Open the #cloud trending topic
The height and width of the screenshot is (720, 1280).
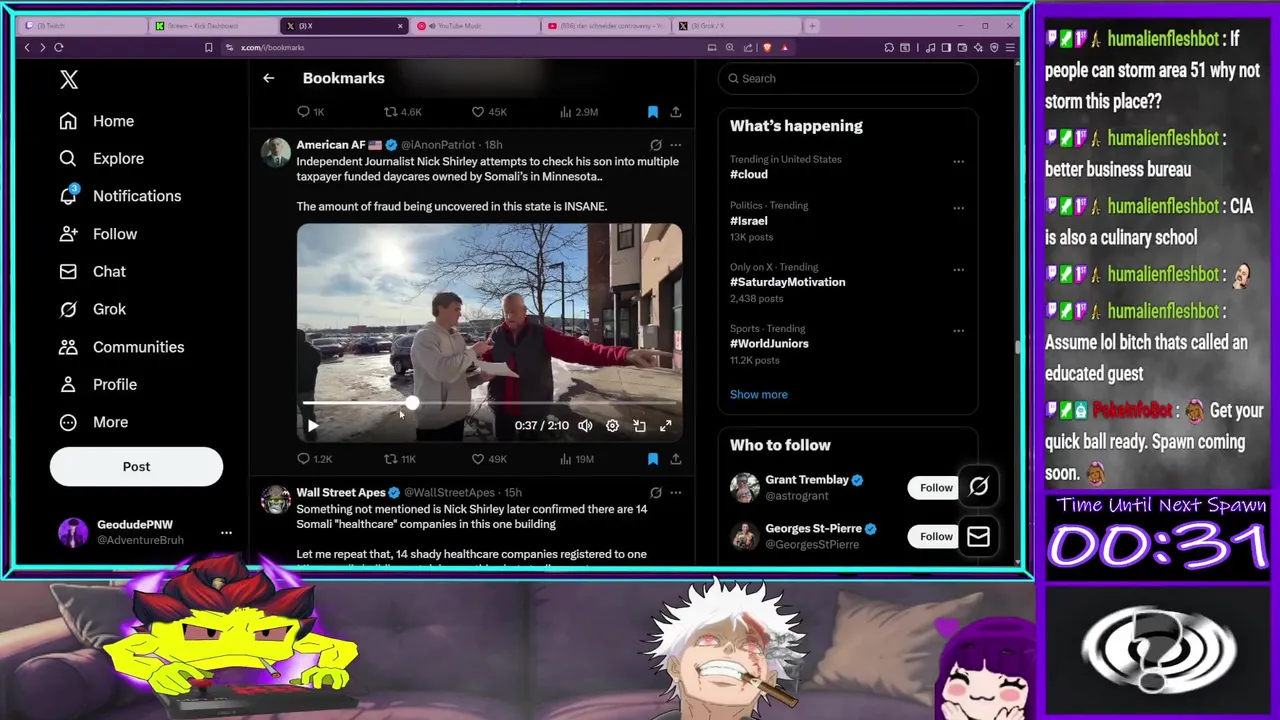tap(748, 174)
